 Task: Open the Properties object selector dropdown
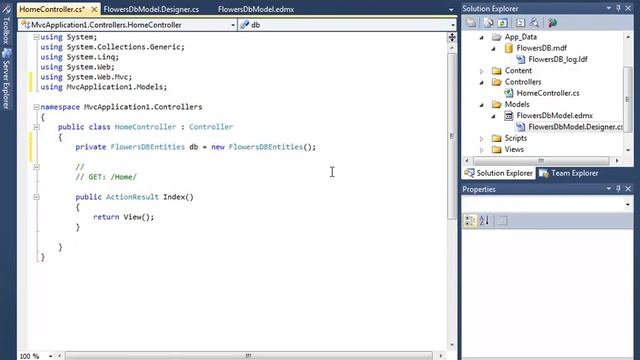[628, 204]
